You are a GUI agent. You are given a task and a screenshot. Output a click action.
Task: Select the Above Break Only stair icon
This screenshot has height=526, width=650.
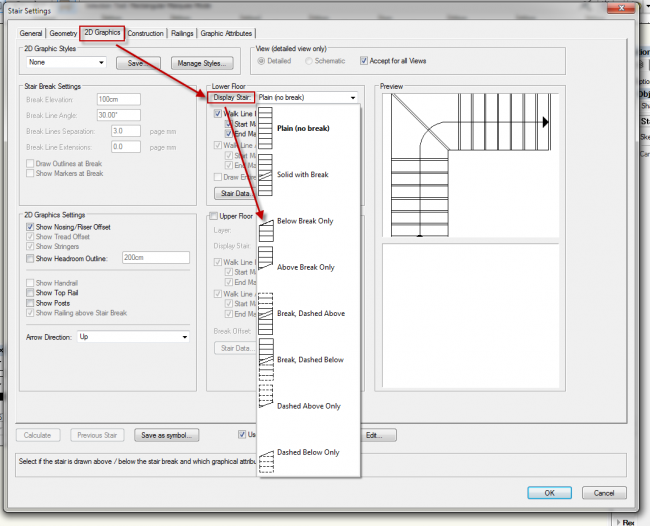coord(266,267)
